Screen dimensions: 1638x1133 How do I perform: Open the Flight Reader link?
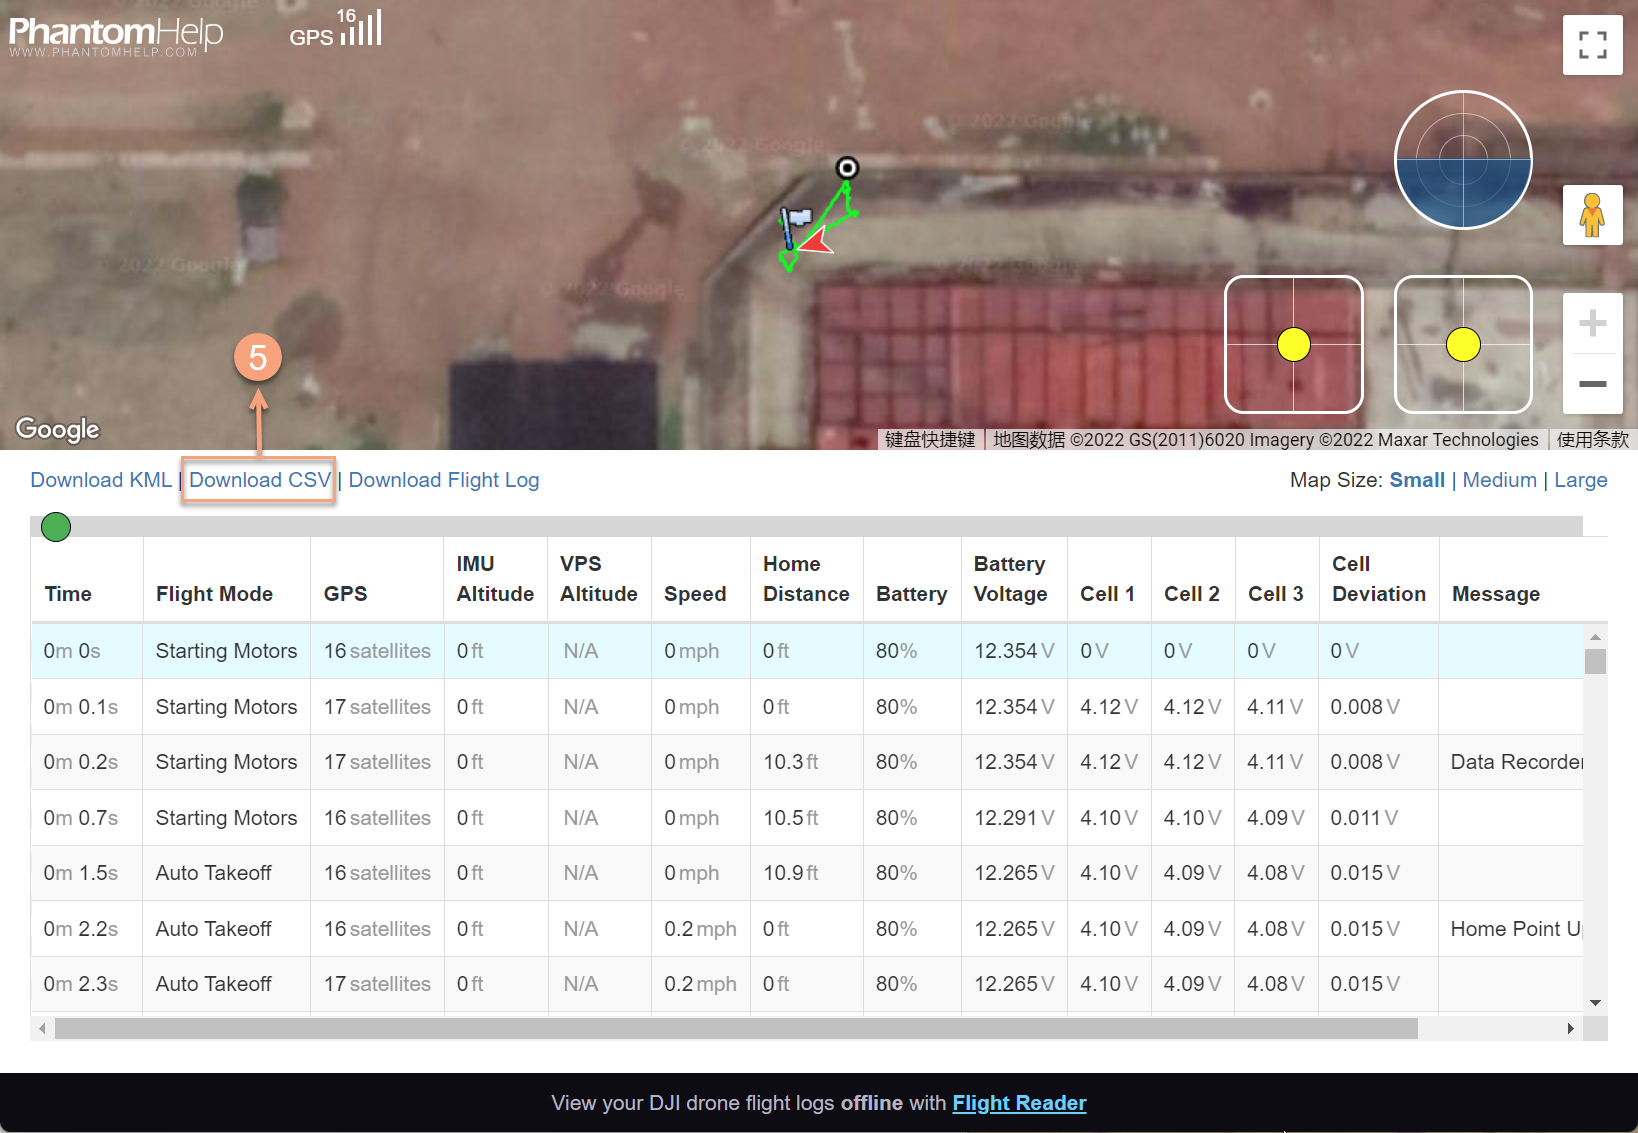1018,1103
